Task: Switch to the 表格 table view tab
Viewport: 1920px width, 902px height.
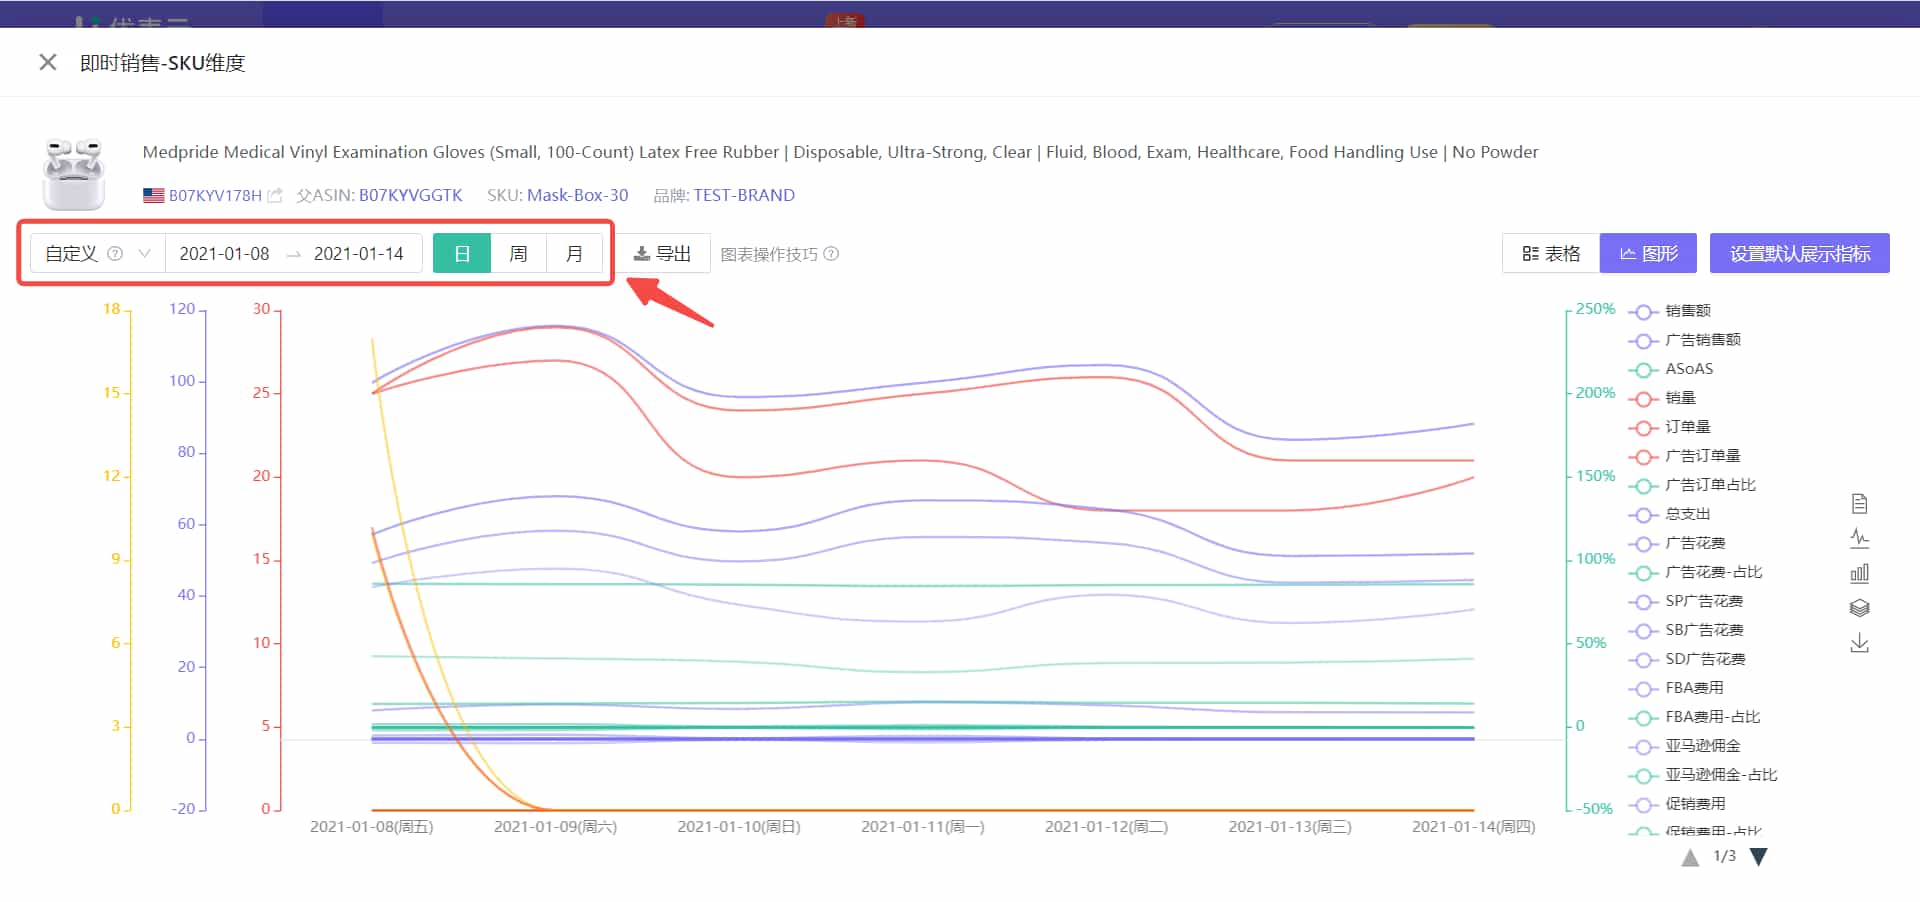Action: [x=1551, y=254]
